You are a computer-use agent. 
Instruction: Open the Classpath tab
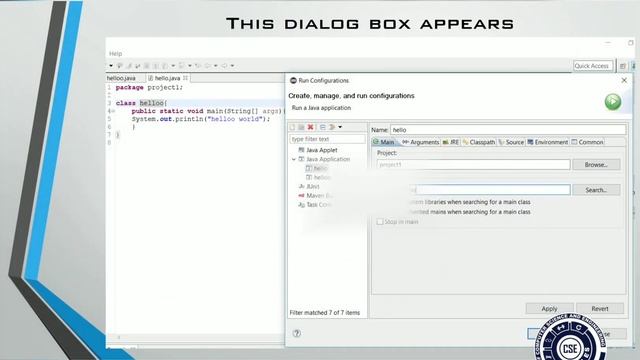[478, 142]
